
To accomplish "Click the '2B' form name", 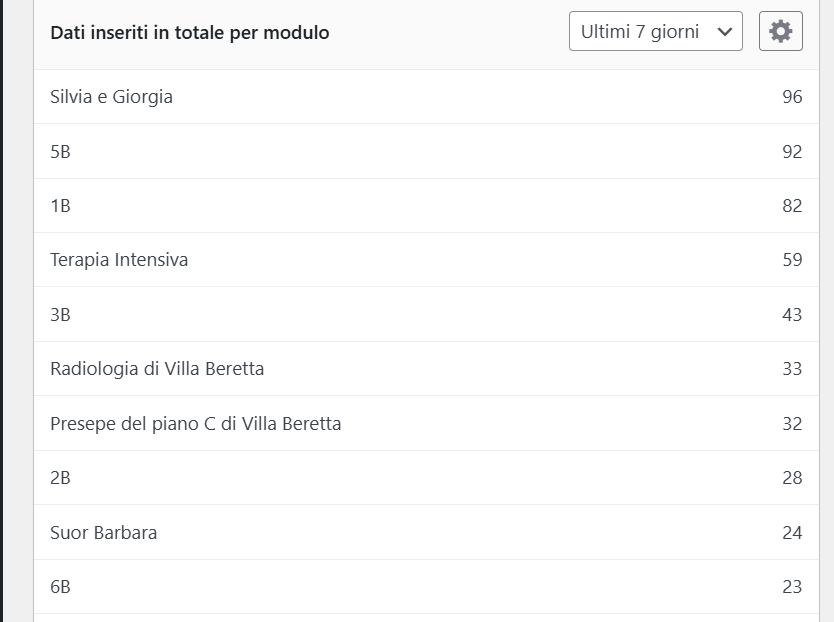I will (x=60, y=478).
